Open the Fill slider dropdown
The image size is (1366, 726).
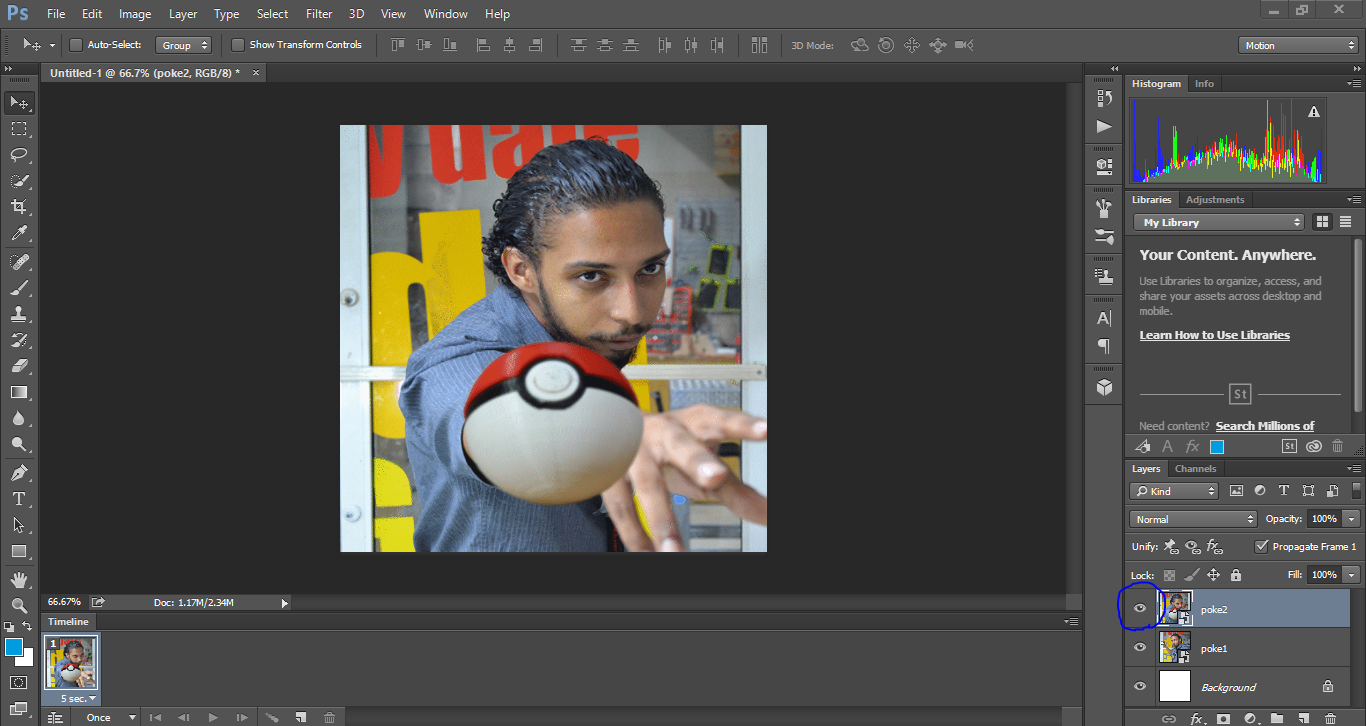1352,575
